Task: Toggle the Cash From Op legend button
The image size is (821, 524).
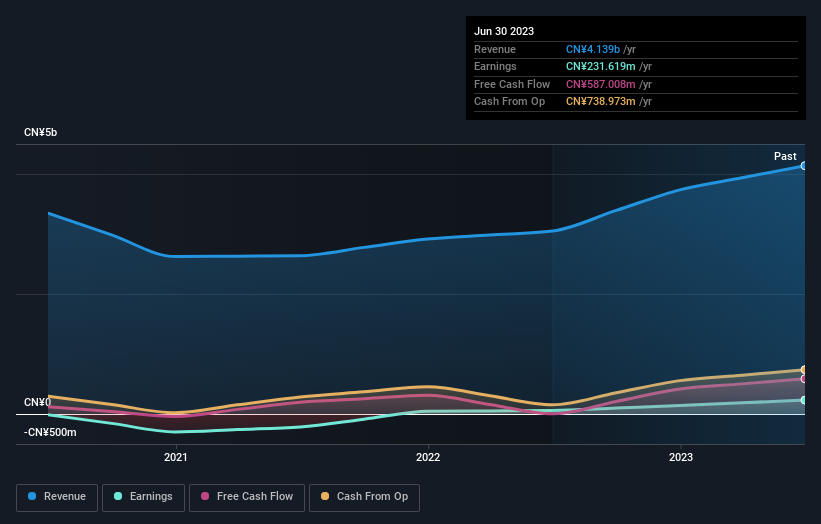Action: click(364, 497)
